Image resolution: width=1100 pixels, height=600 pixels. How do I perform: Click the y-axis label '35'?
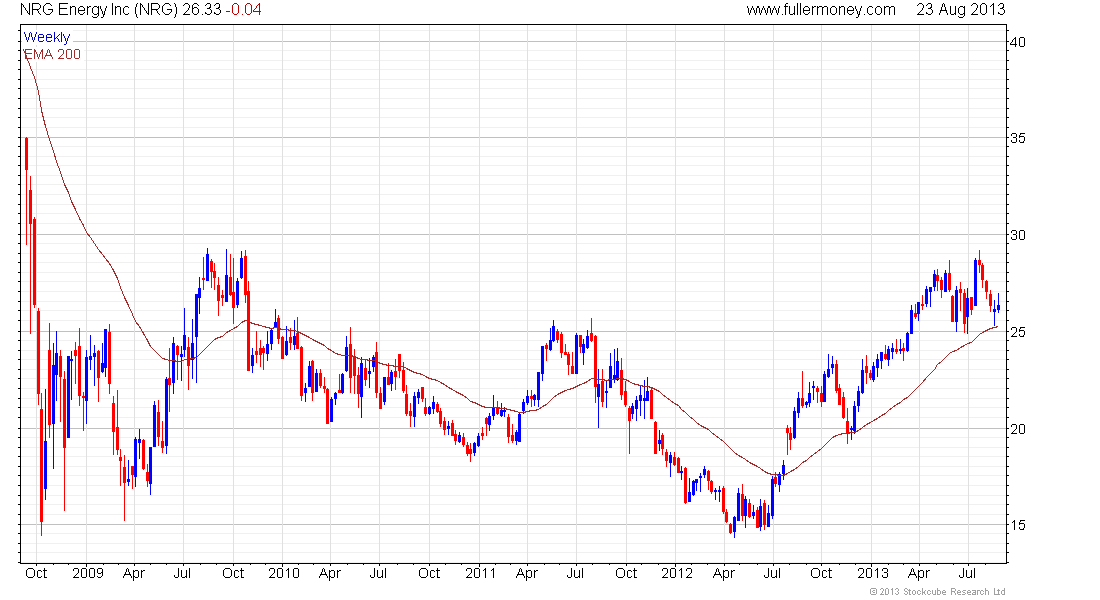[1017, 138]
